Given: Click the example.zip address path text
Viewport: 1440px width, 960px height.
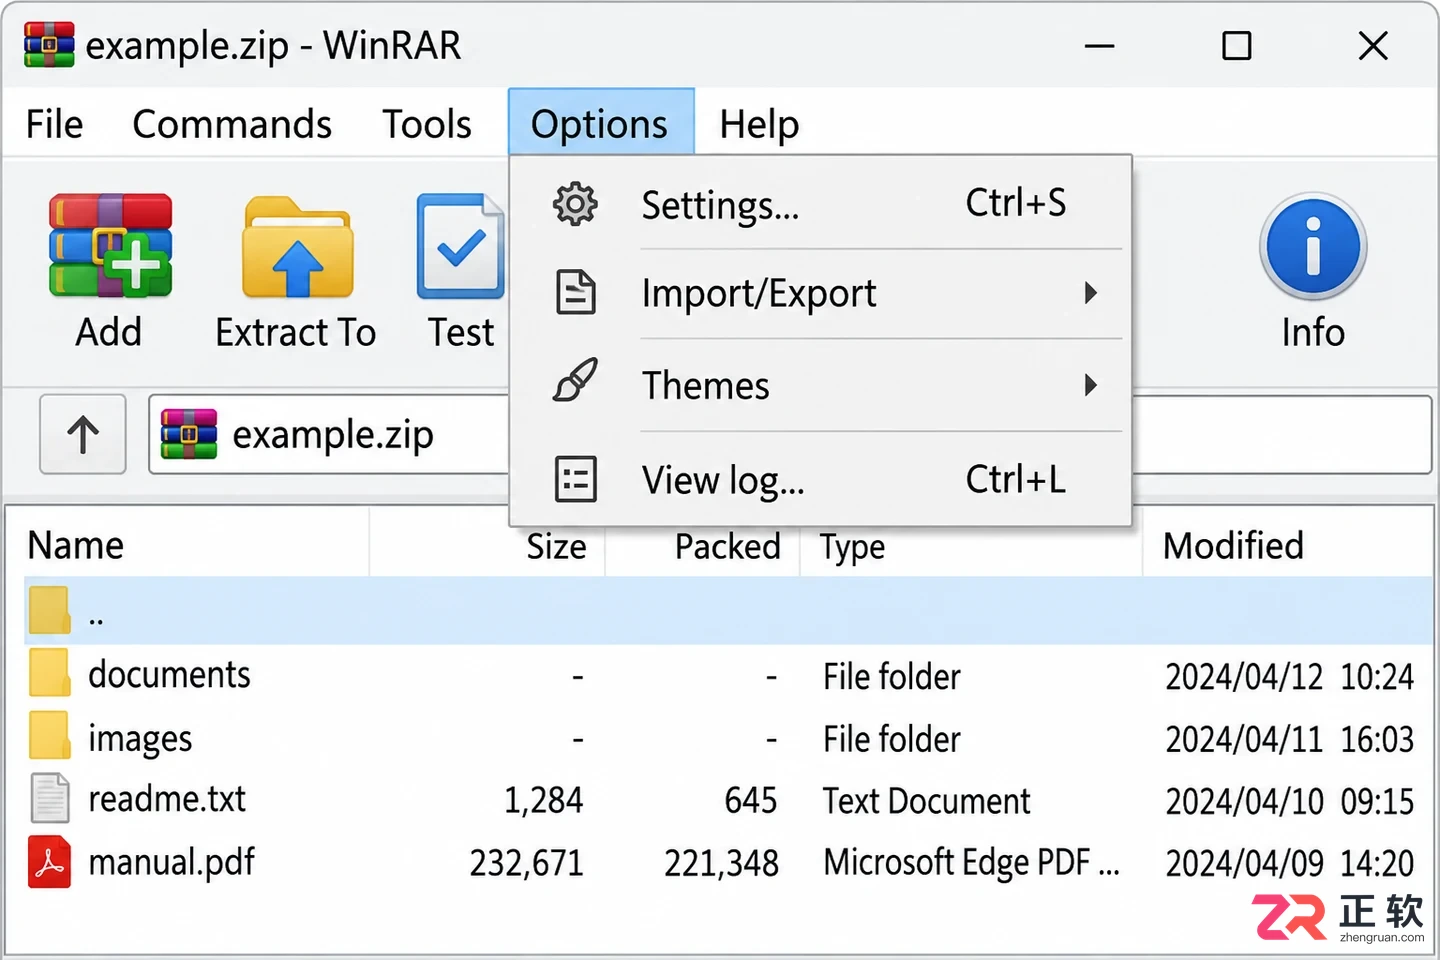Looking at the screenshot, I should pyautogui.click(x=333, y=435).
